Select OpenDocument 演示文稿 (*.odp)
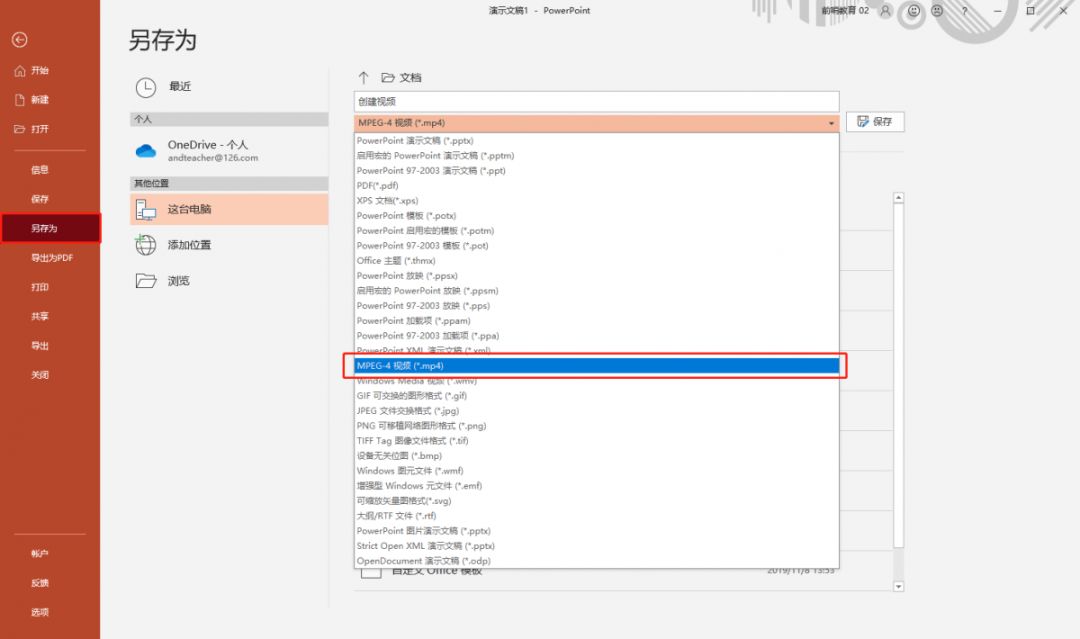The width and height of the screenshot is (1080, 639). [x=596, y=561]
